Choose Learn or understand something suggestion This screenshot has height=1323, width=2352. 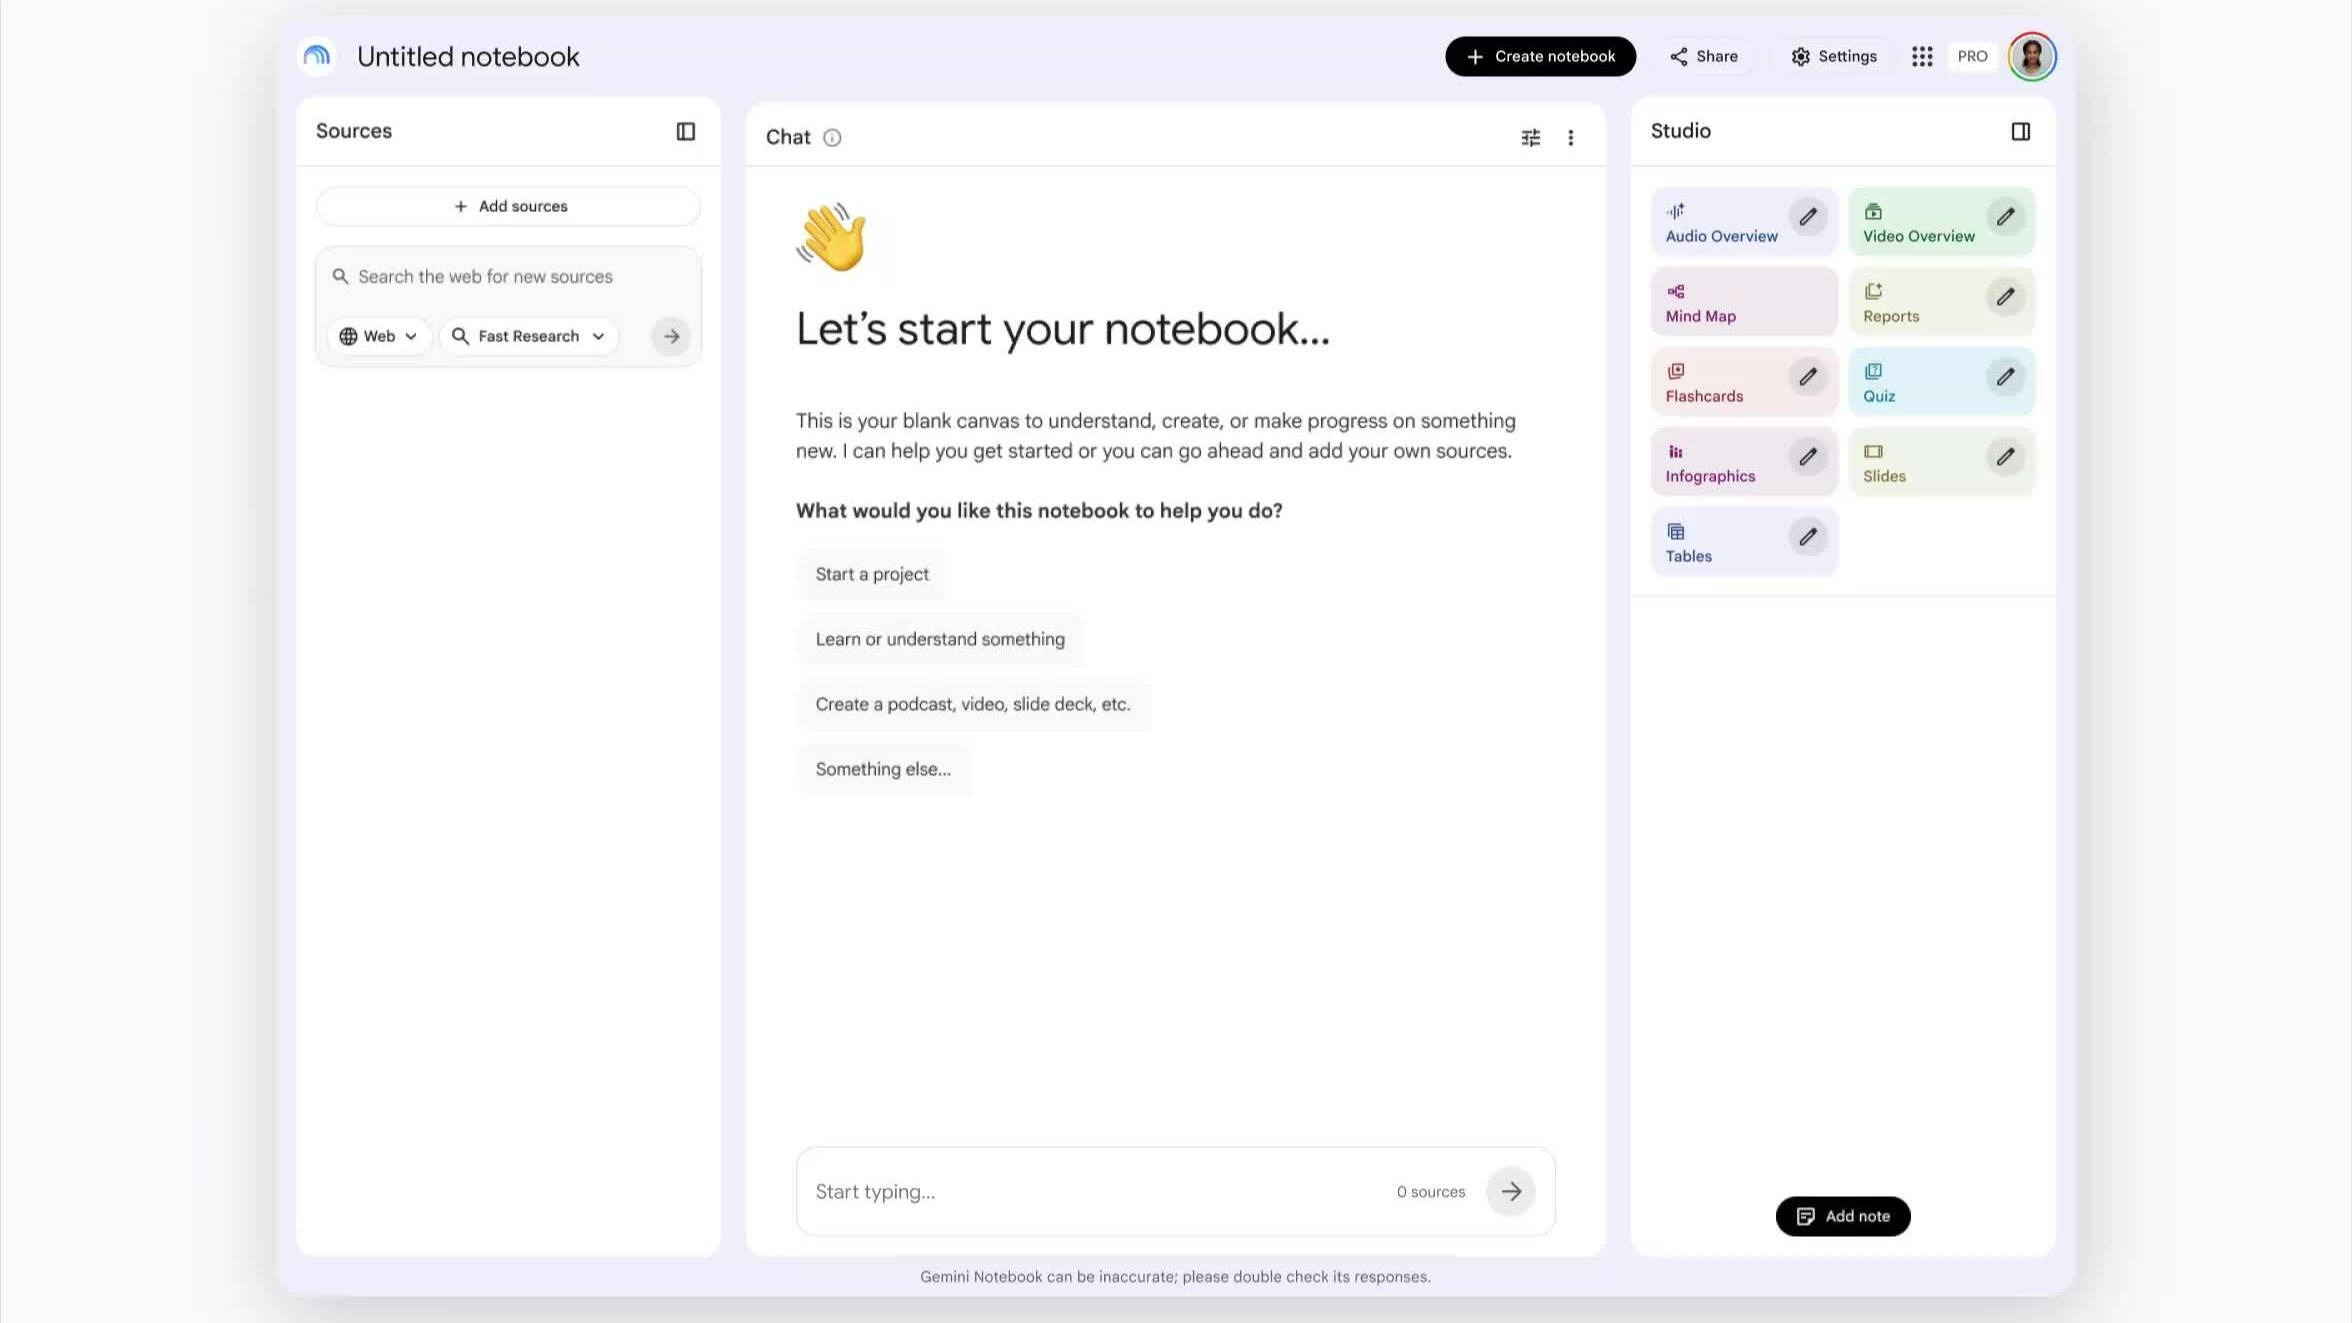(x=940, y=639)
